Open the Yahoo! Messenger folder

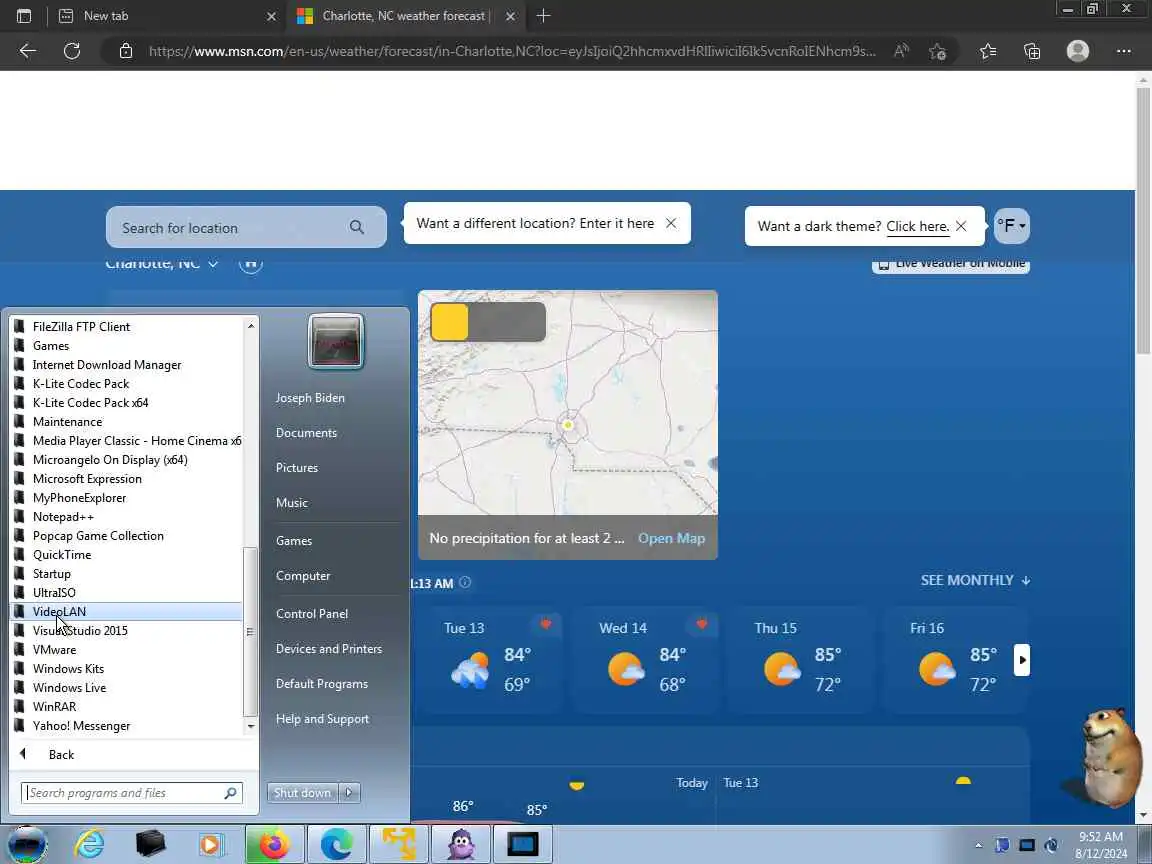click(126, 725)
